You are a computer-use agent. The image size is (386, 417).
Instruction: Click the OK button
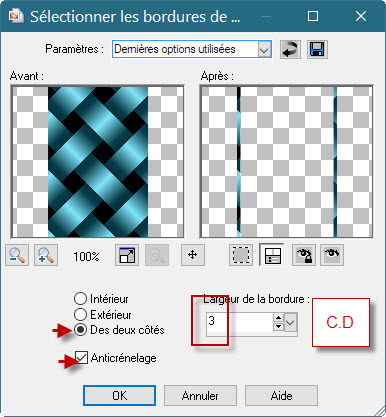coord(119,396)
